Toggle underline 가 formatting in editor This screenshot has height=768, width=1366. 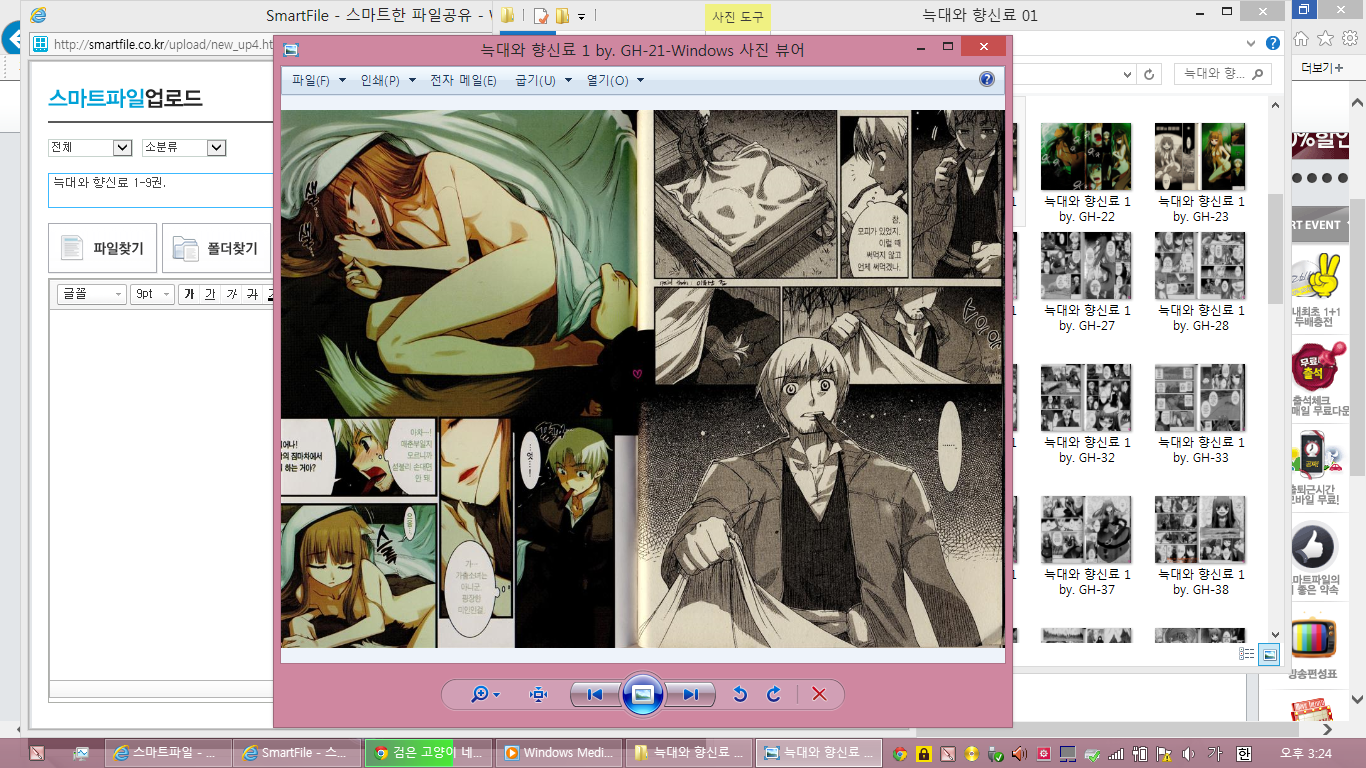point(210,294)
